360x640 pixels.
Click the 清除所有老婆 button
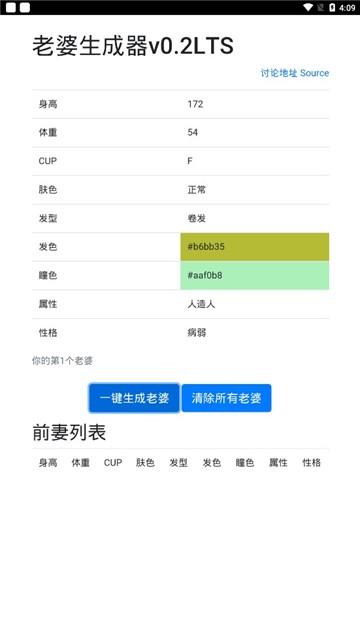pyautogui.click(x=227, y=398)
